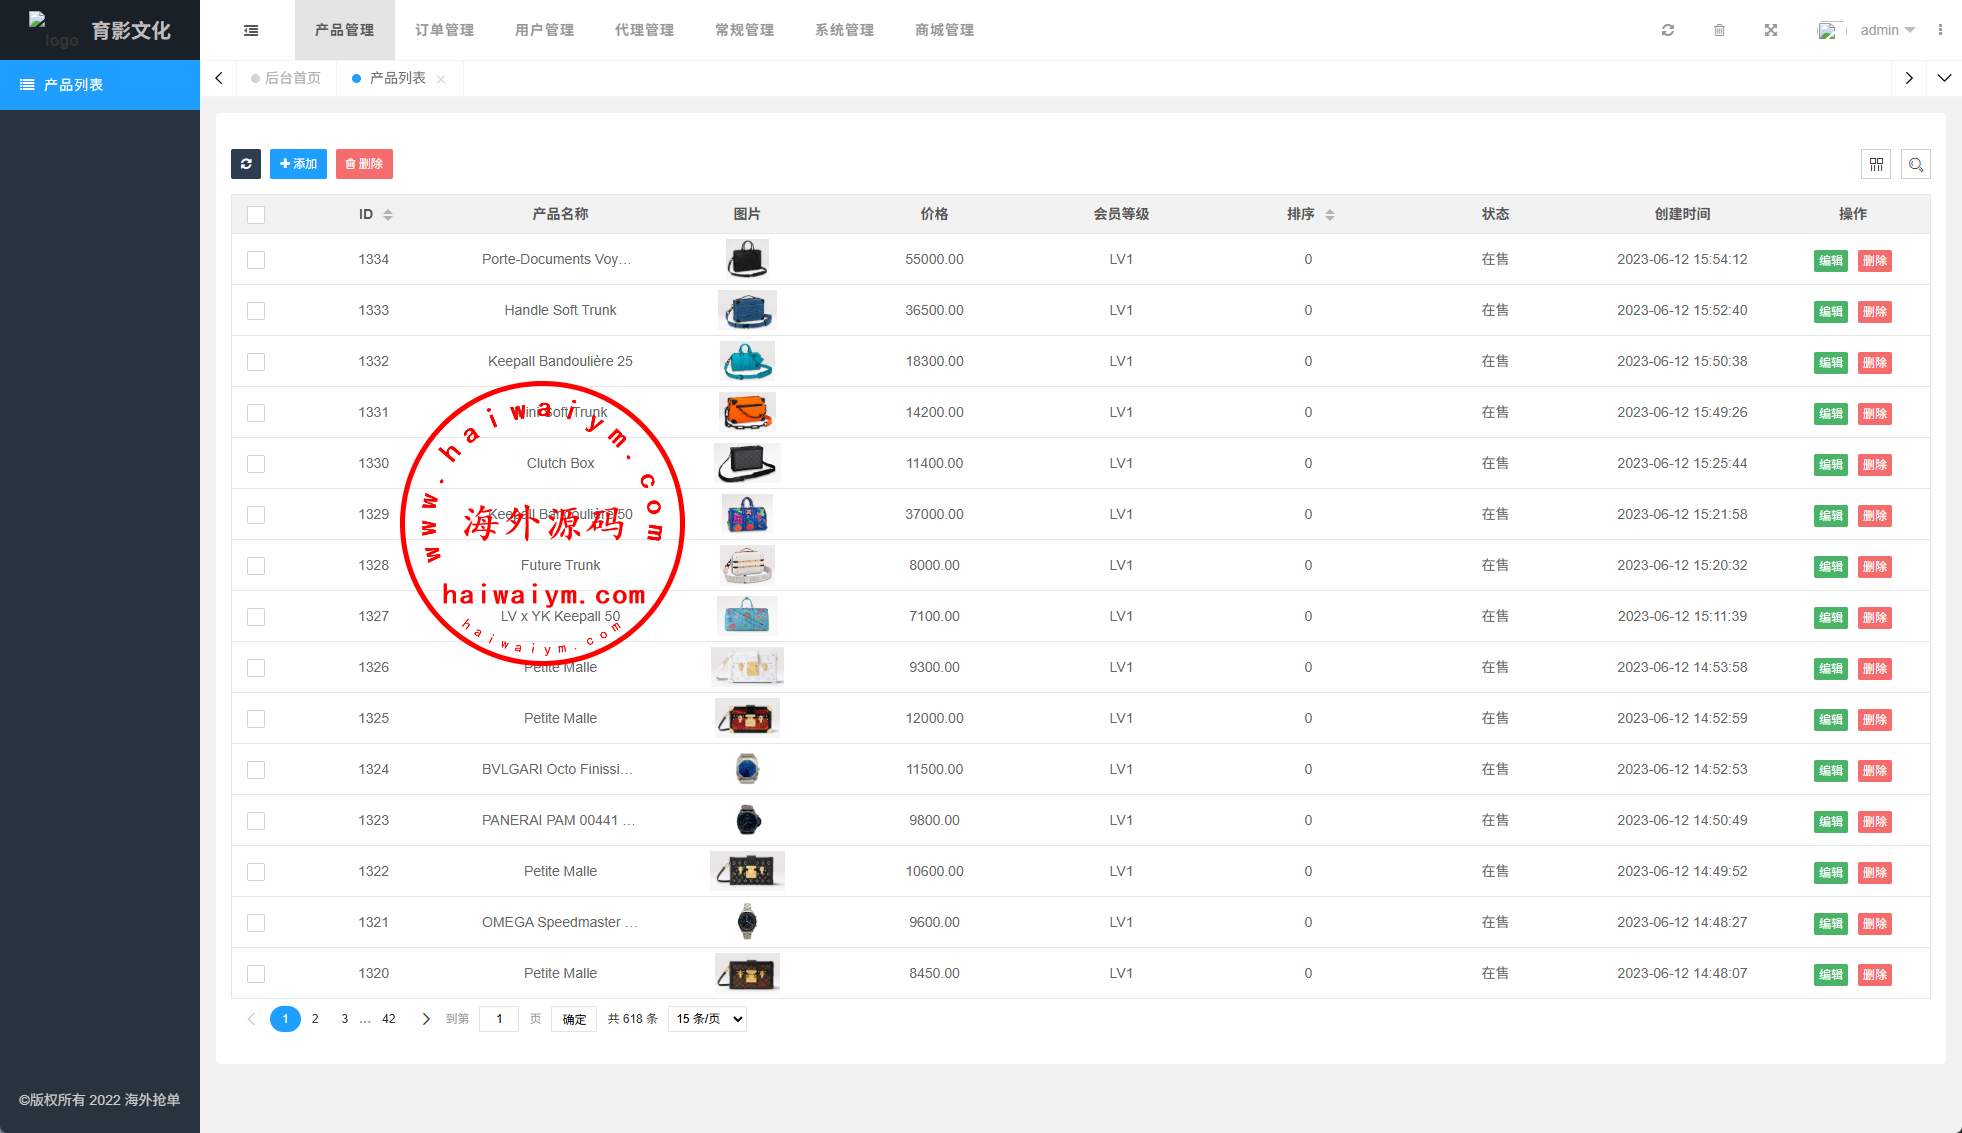Switch to the 后台首页 tab

pos(292,78)
